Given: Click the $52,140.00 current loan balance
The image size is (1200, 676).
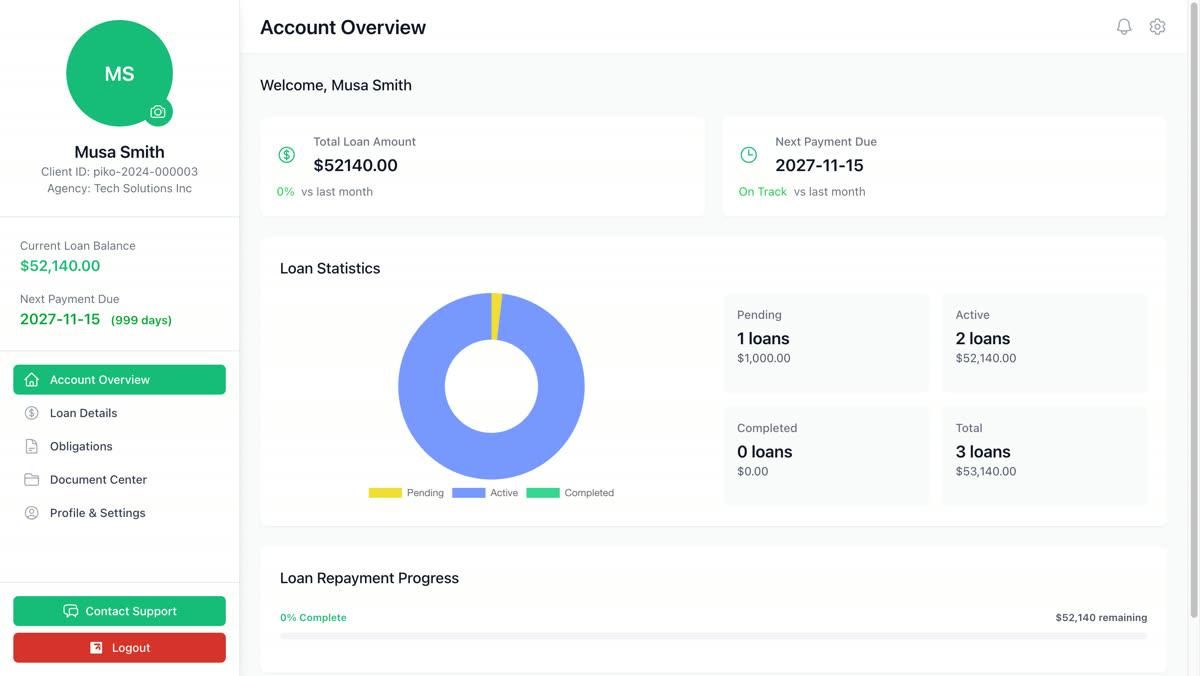Looking at the screenshot, I should coord(60,266).
